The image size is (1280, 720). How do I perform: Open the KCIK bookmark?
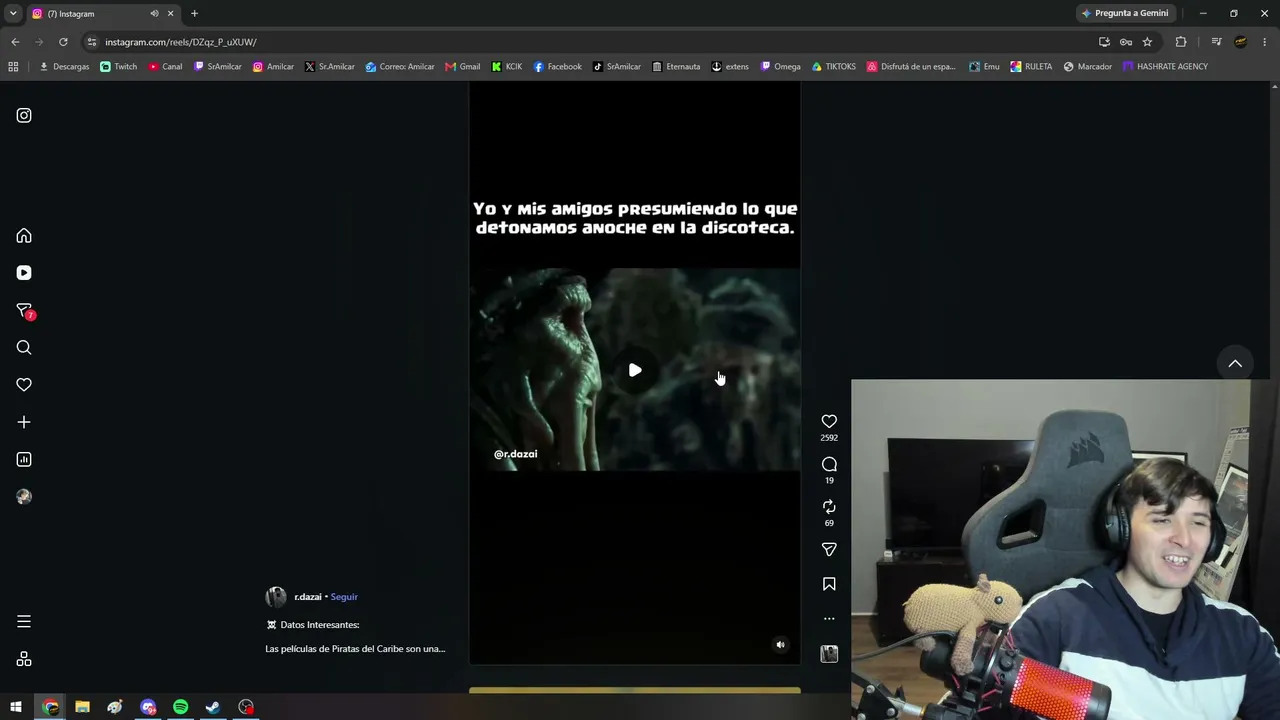(x=507, y=67)
